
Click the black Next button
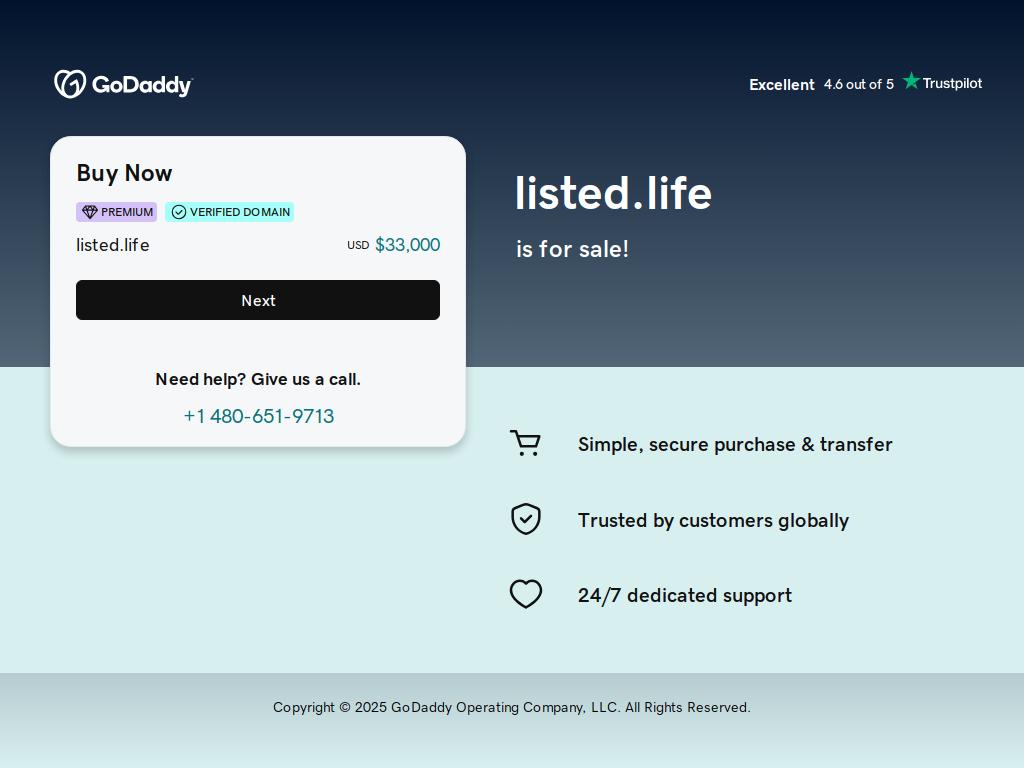(258, 300)
